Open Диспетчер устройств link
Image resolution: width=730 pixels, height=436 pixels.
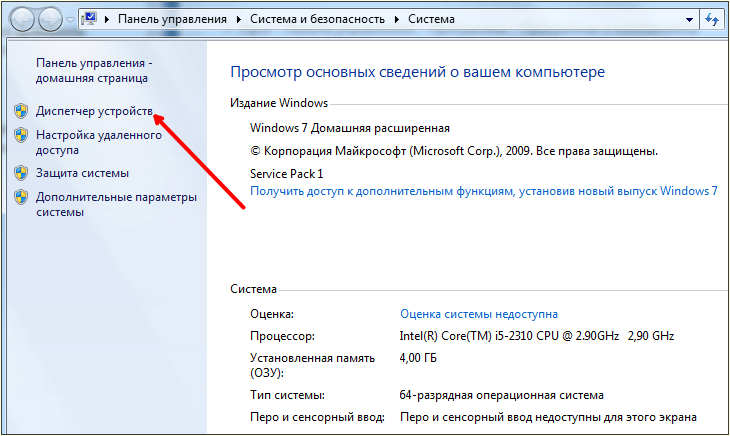click(x=94, y=111)
